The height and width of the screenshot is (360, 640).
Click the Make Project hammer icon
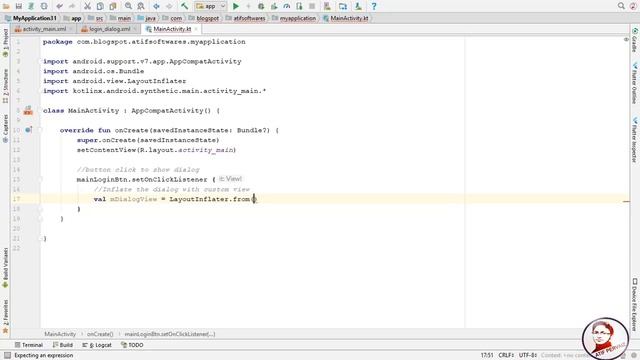[x=184, y=6]
